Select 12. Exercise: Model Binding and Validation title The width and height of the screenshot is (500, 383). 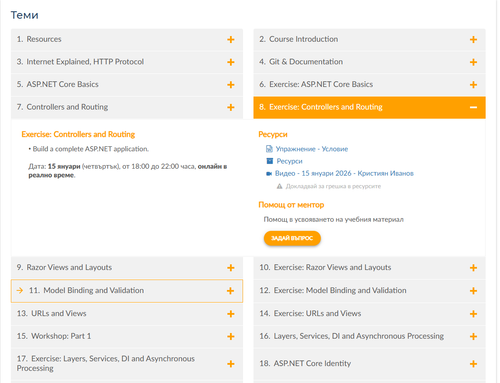coord(333,290)
